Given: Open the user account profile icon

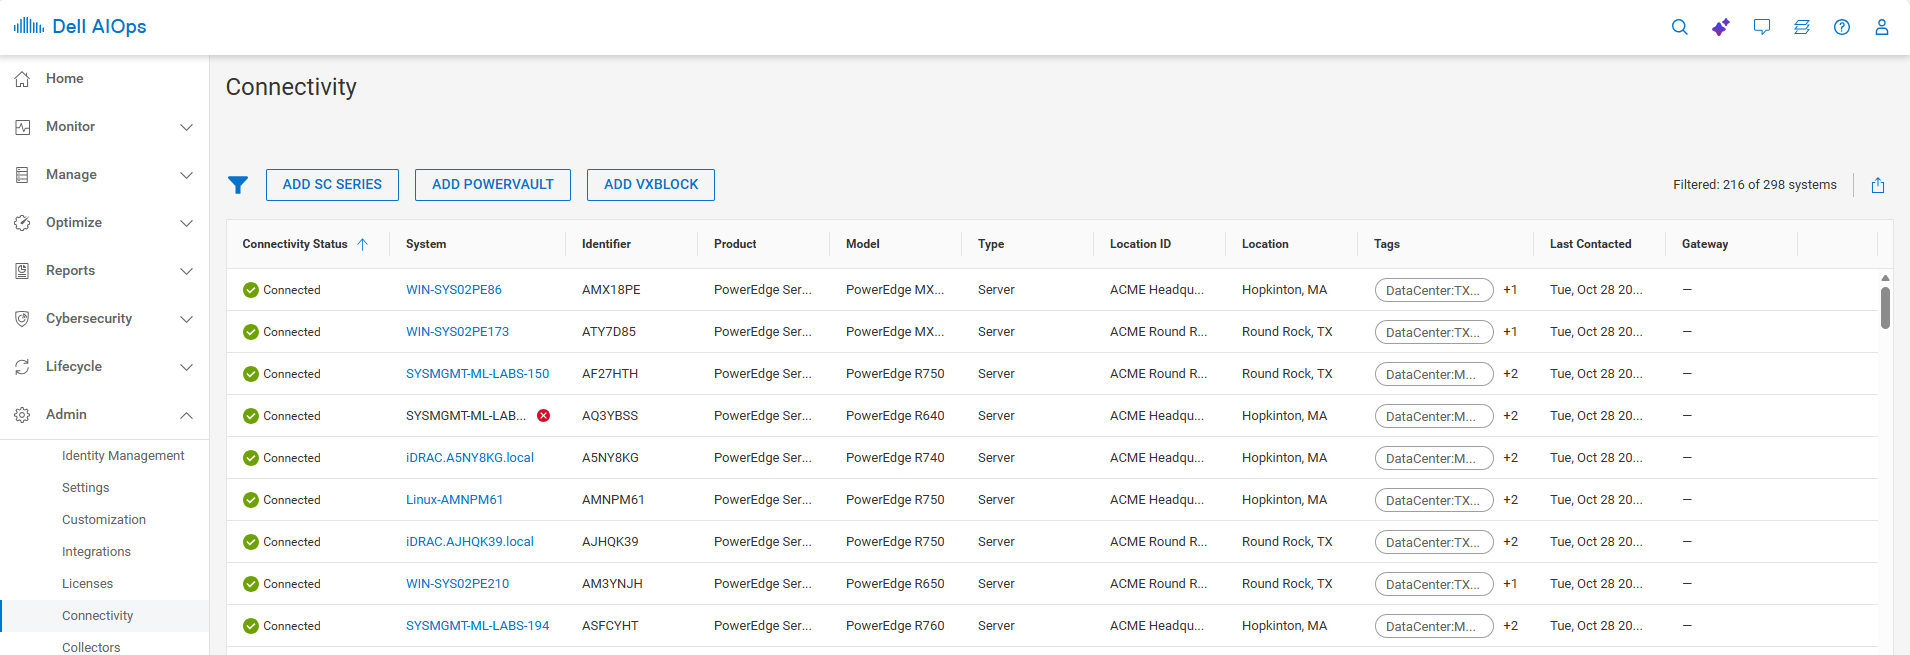Looking at the screenshot, I should click(x=1881, y=27).
